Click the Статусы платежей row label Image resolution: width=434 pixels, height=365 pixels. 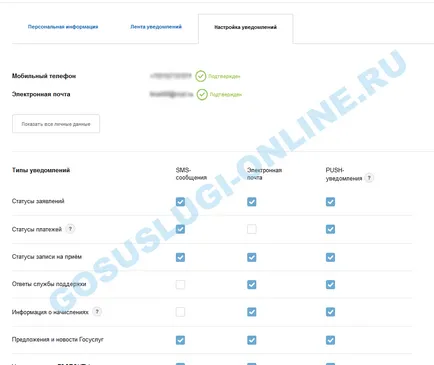pos(37,229)
